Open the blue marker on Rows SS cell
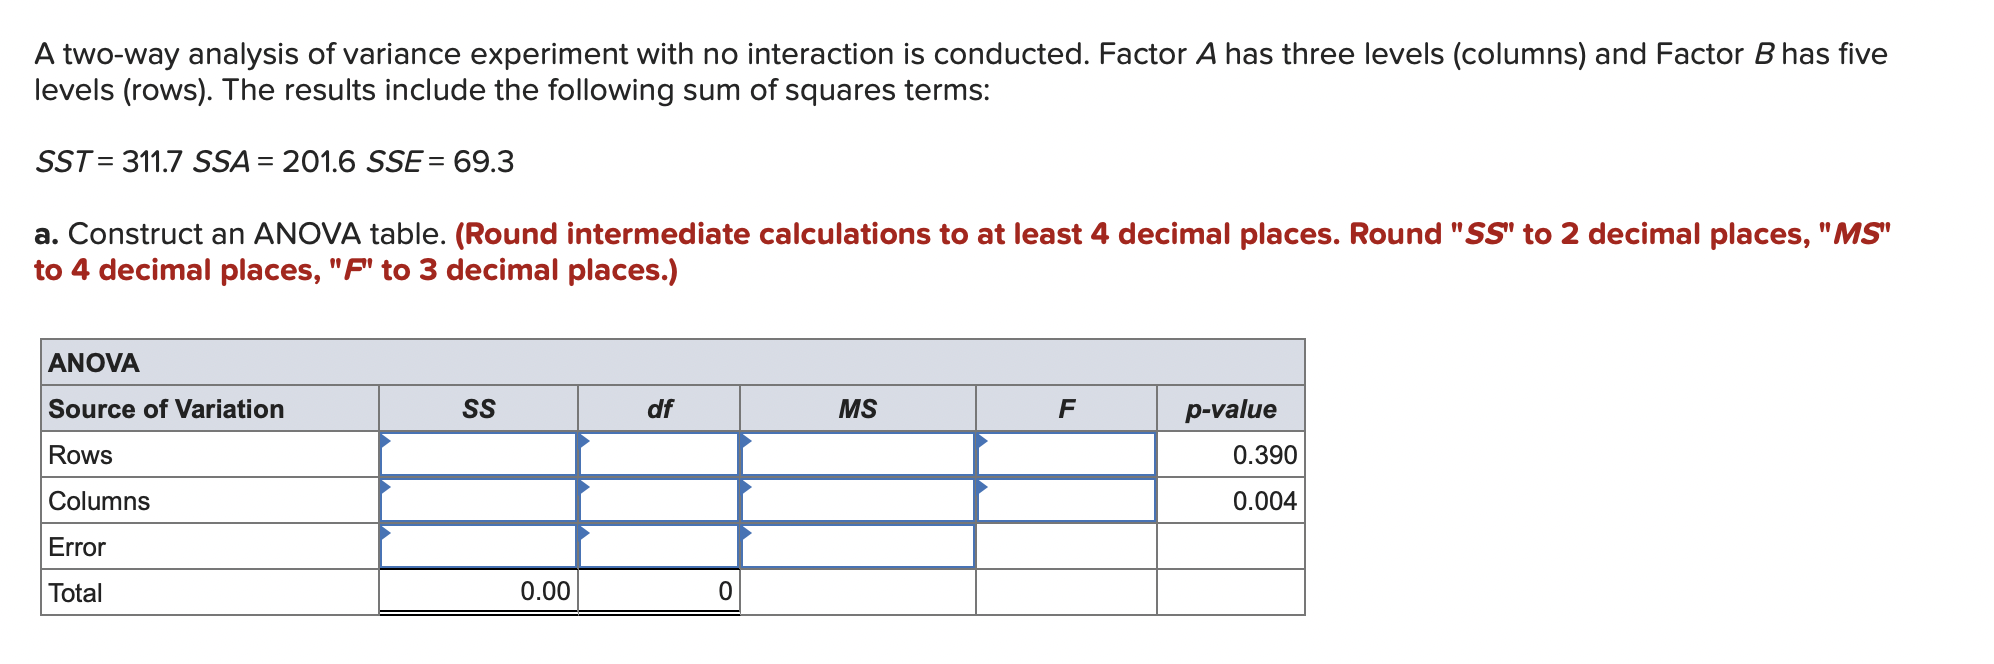 point(384,442)
